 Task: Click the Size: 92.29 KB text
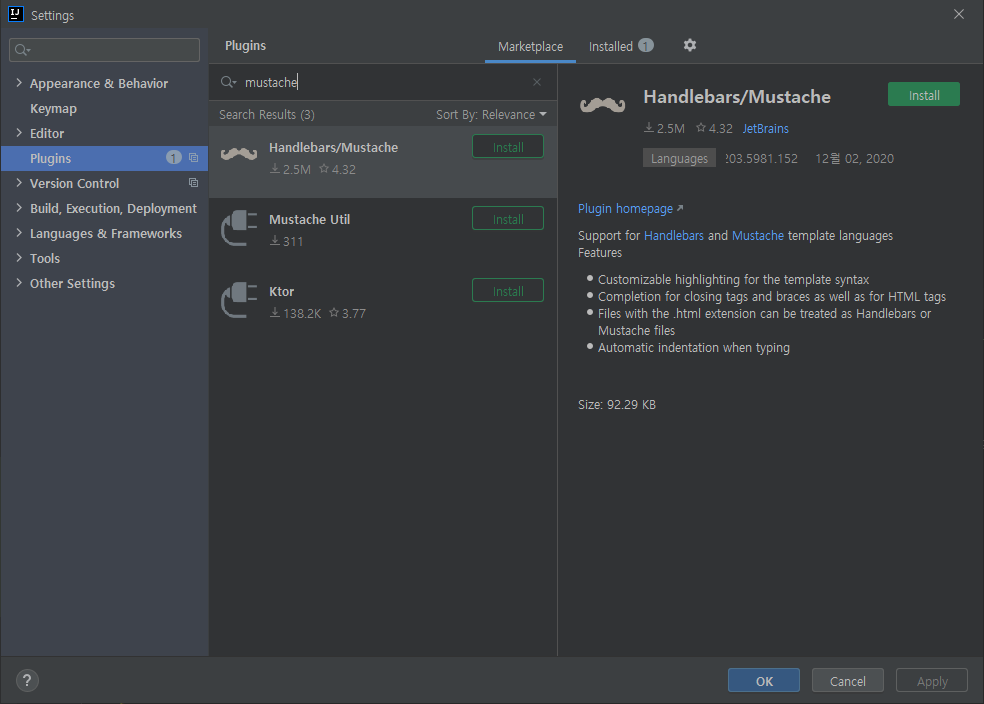617,405
